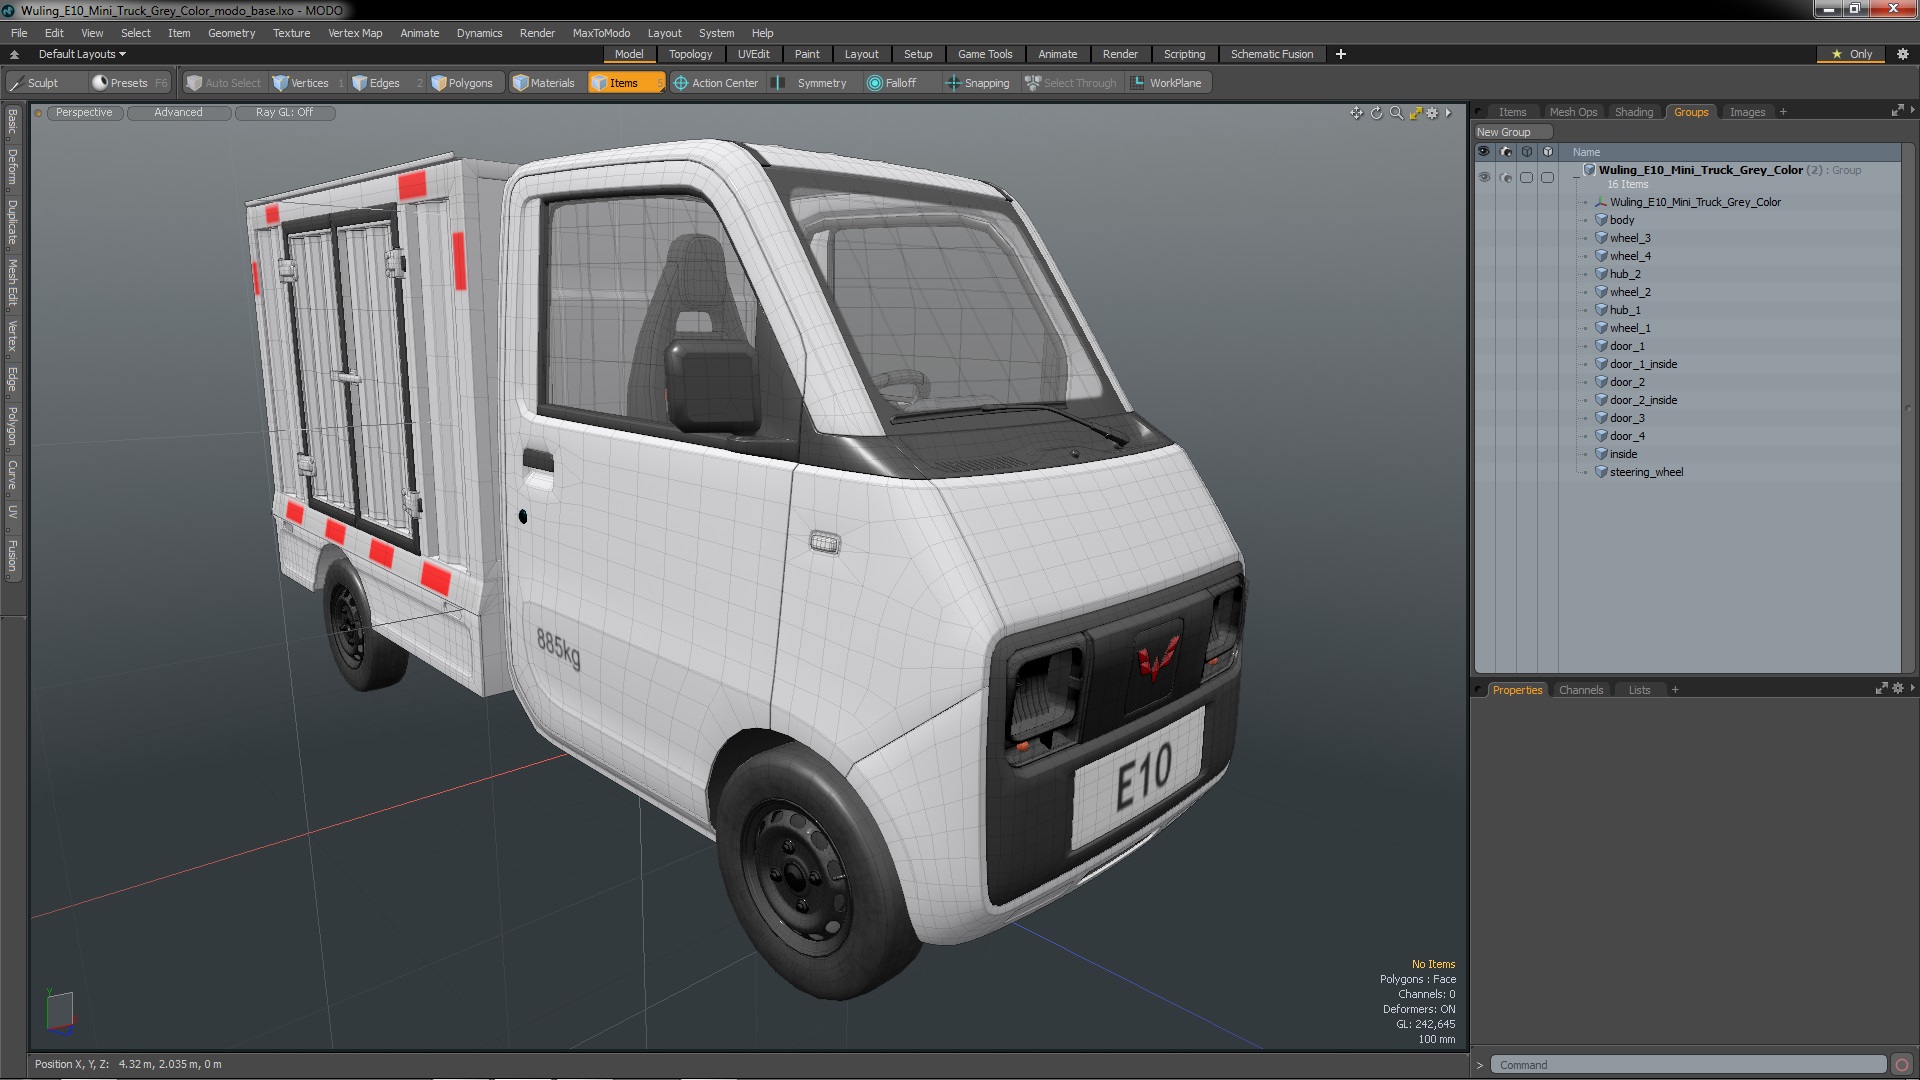The height and width of the screenshot is (1080, 1920).
Task: Open the Lists tab
Action: pyautogui.click(x=1639, y=690)
